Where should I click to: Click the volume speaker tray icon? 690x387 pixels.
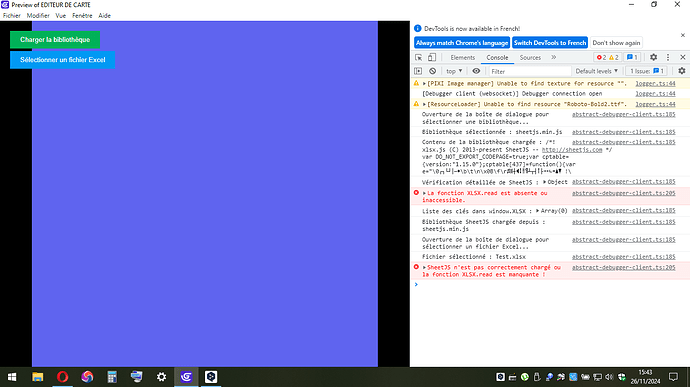click(x=609, y=377)
